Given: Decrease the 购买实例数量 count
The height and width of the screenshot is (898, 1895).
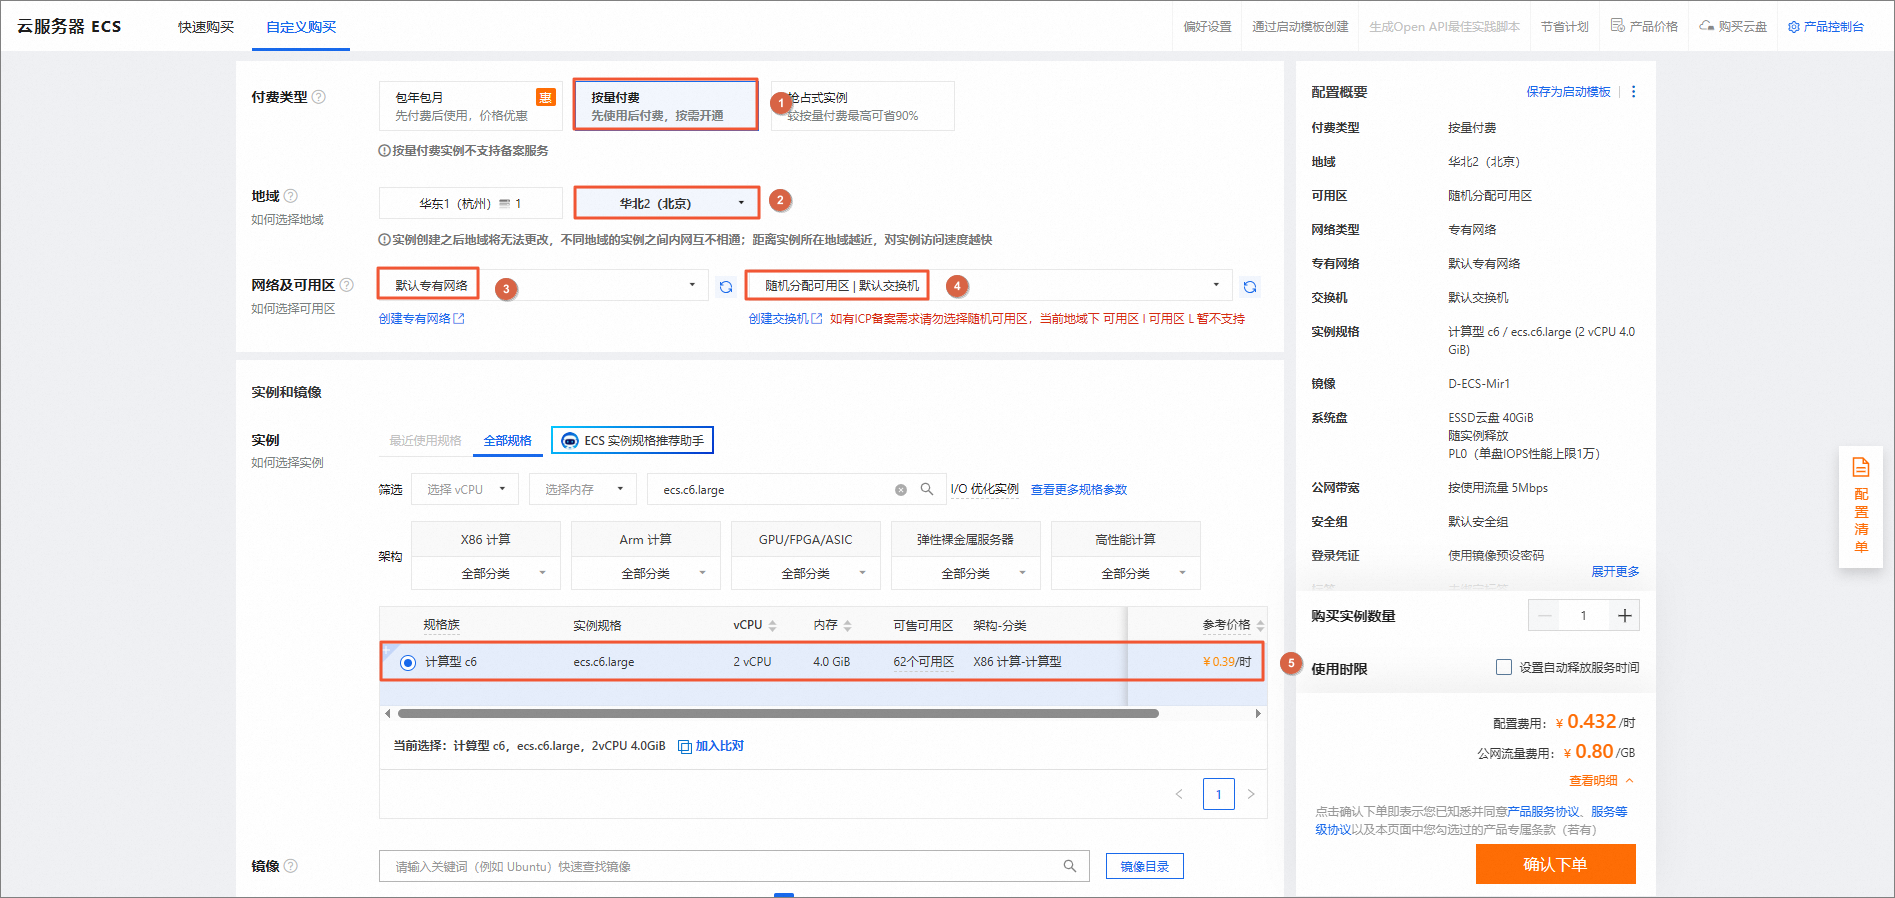Looking at the screenshot, I should coord(1544,616).
